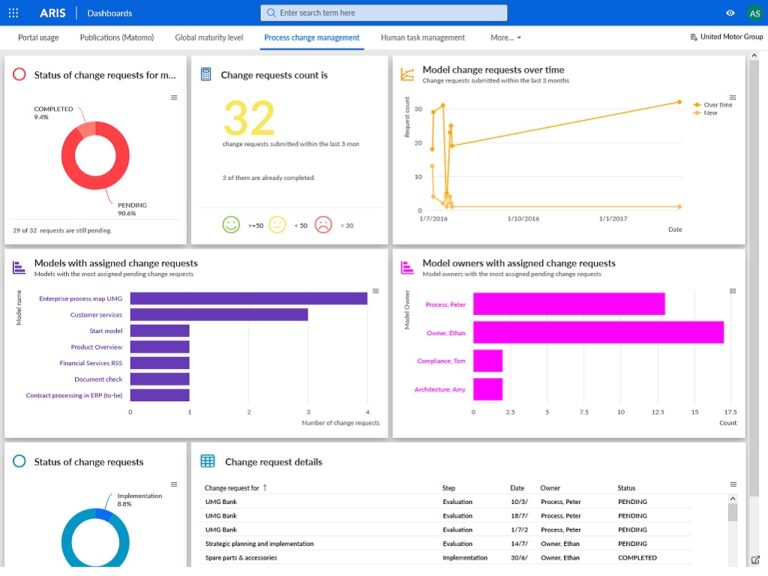Open the Human task management tab
Screen dimensions: 768x576
point(422,37)
